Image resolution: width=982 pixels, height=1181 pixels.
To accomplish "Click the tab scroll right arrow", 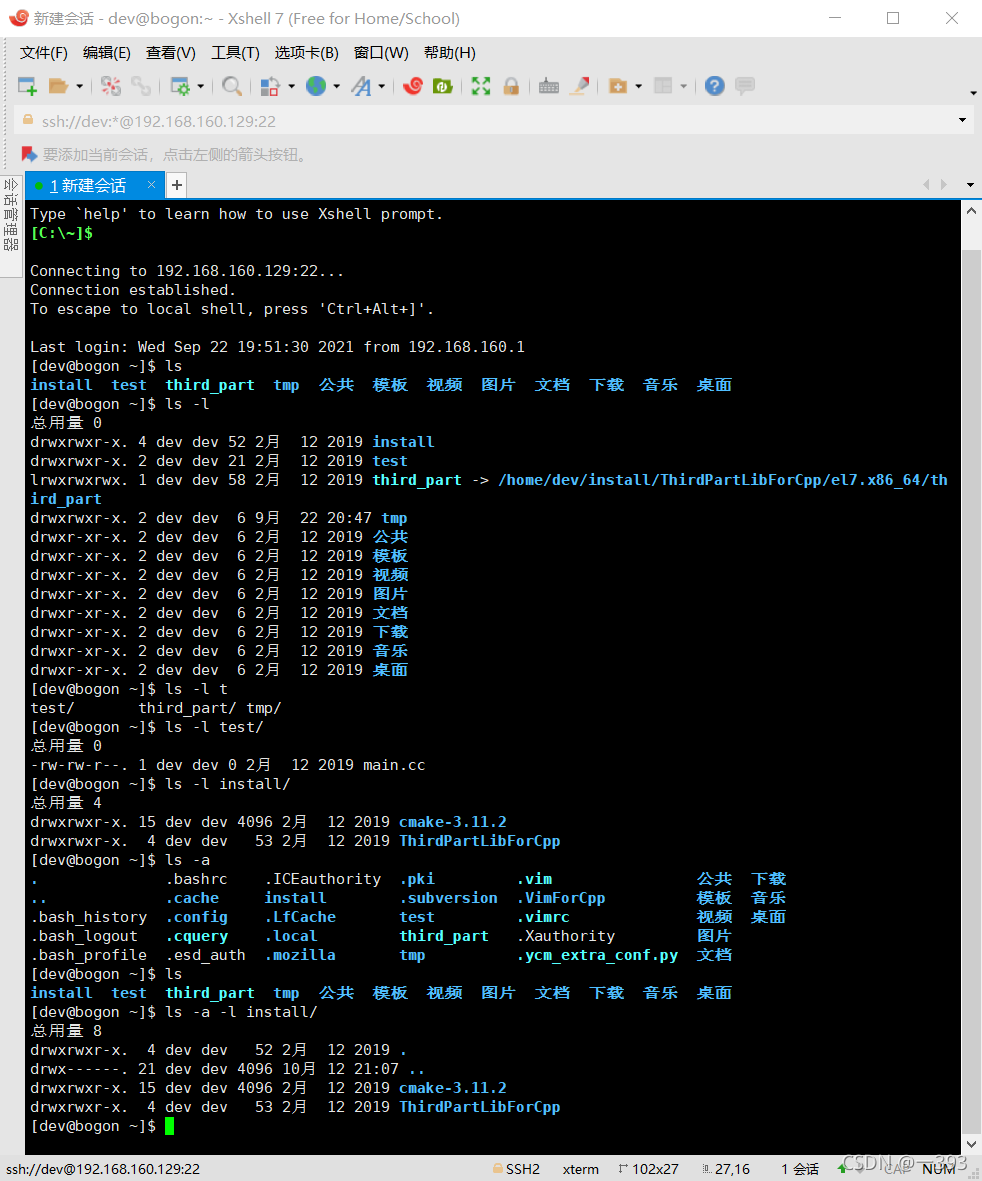I will pos(944,185).
